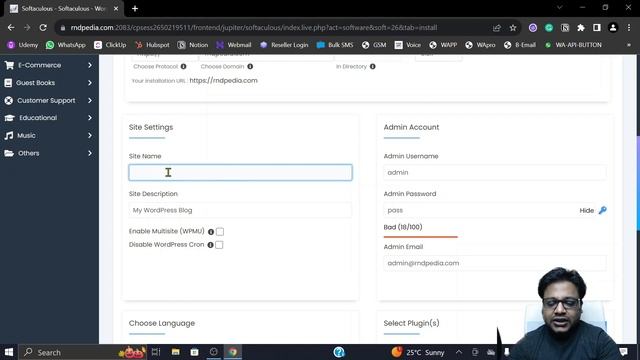The image size is (640, 360).
Task: Click the Site Description field
Action: click(240, 210)
